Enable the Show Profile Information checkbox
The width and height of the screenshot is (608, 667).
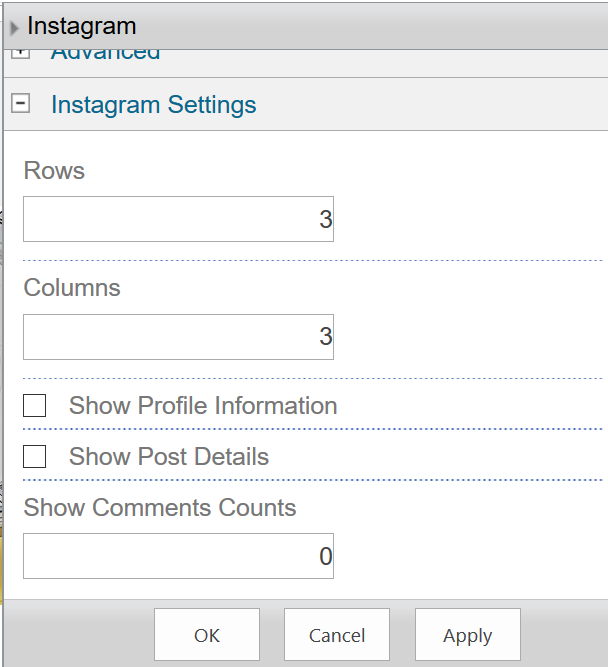point(35,406)
